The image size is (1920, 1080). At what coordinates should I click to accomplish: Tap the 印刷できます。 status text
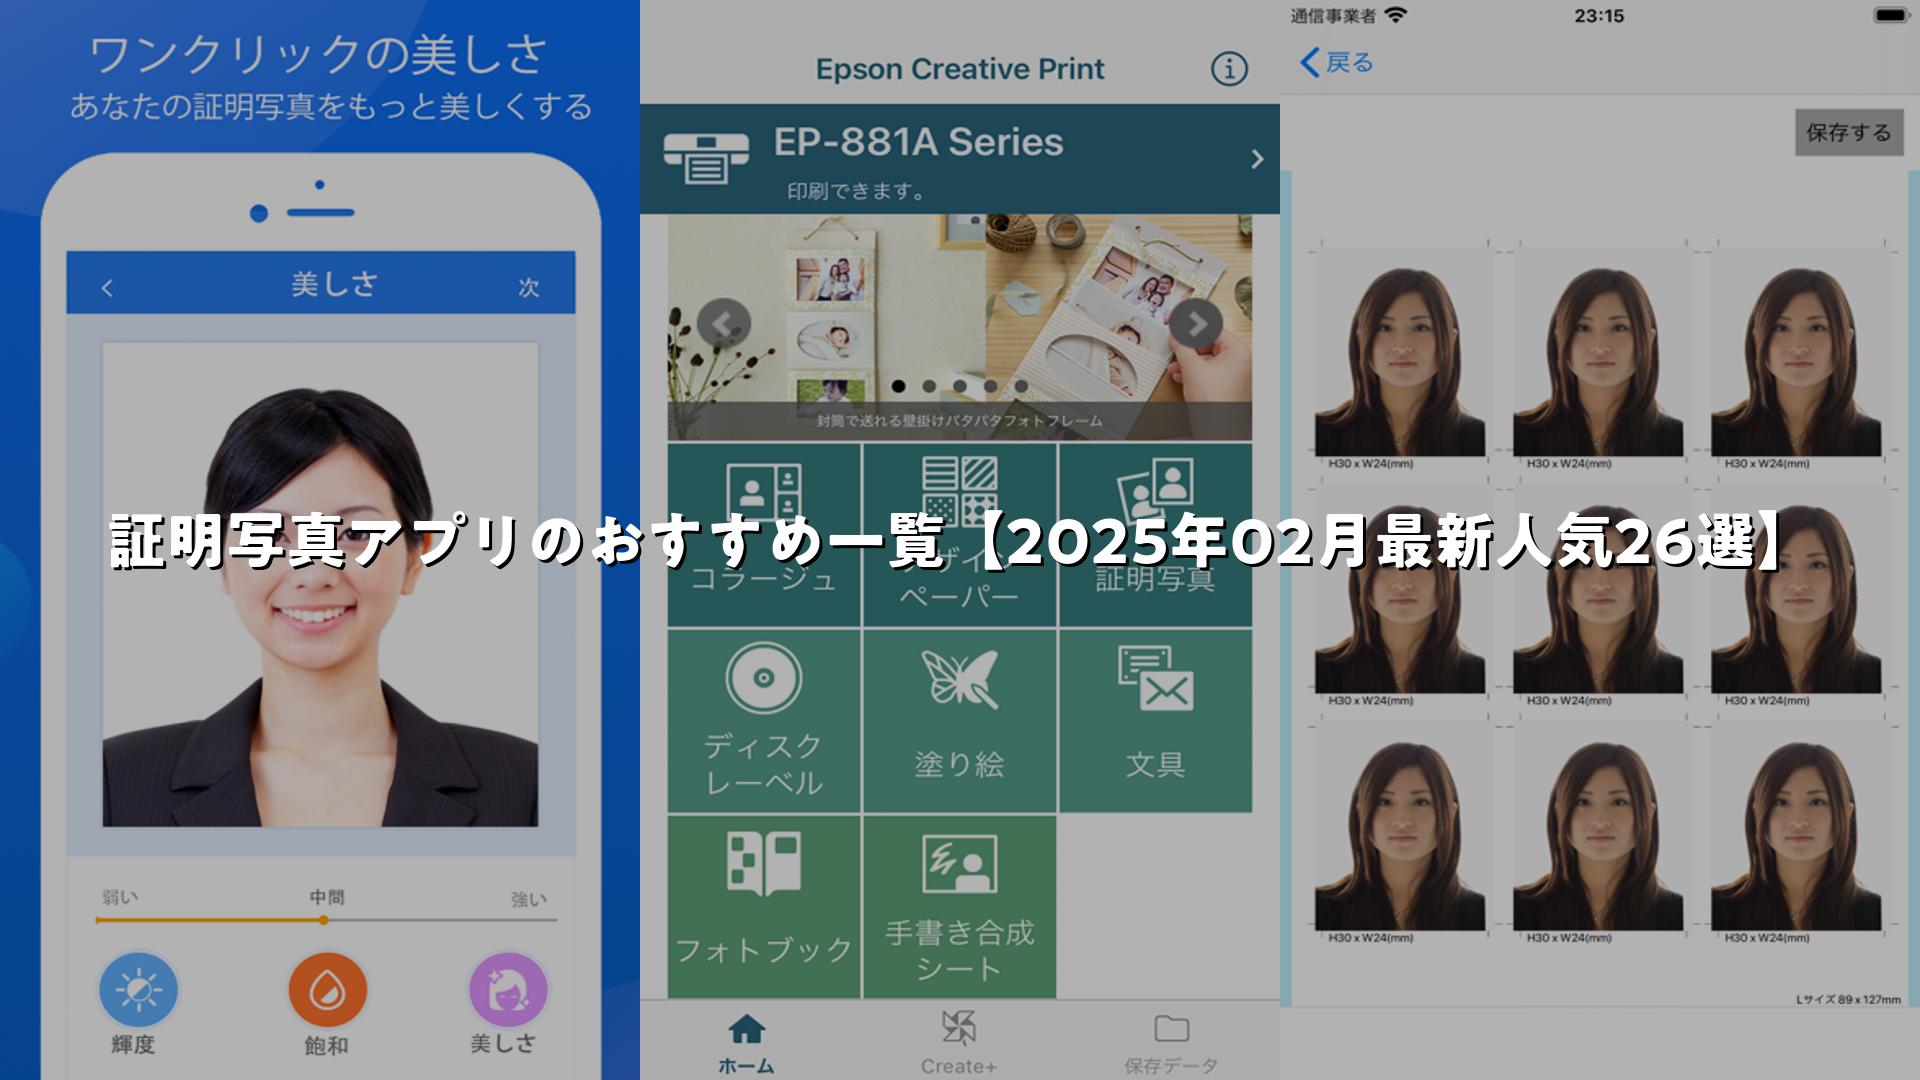pyautogui.click(x=857, y=191)
